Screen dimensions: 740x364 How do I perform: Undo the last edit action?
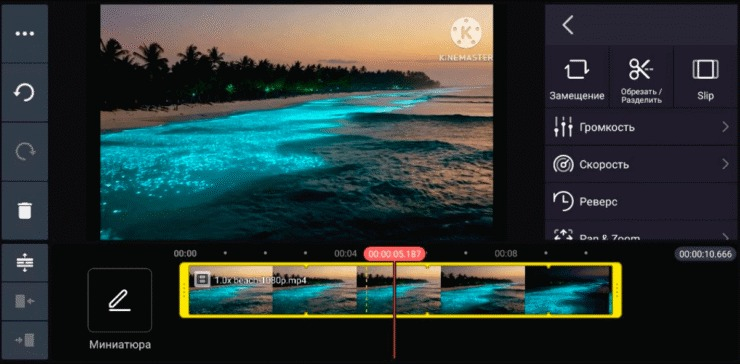pyautogui.click(x=25, y=93)
